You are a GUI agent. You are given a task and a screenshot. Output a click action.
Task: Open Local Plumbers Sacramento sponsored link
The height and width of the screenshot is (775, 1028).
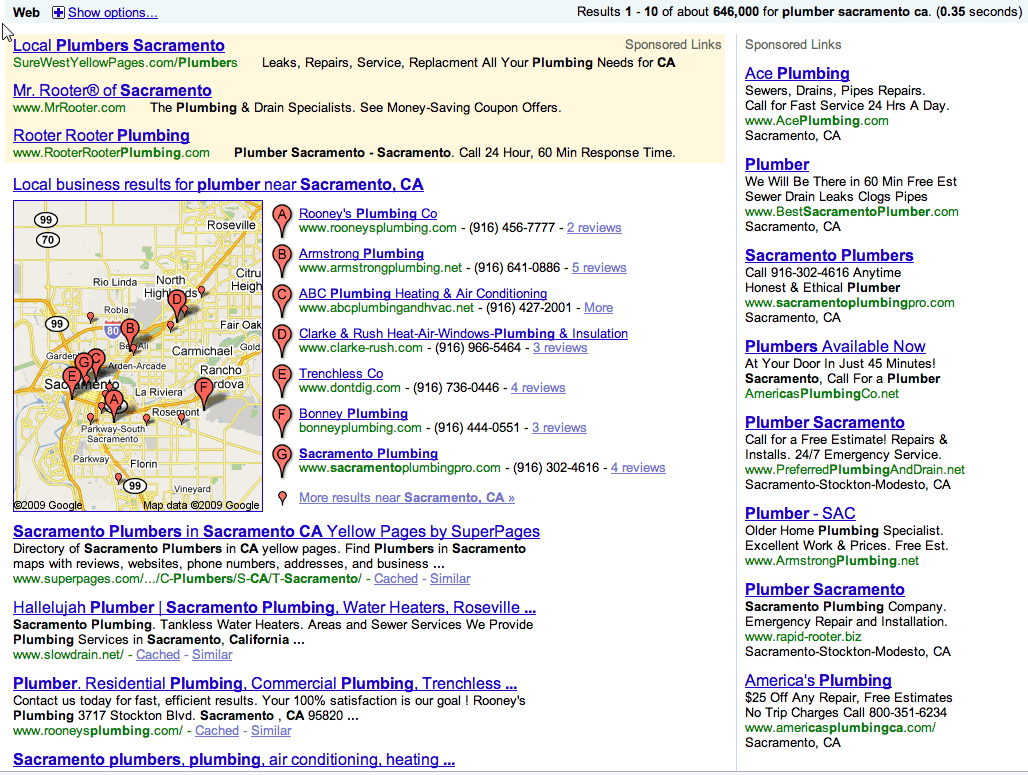pos(119,45)
